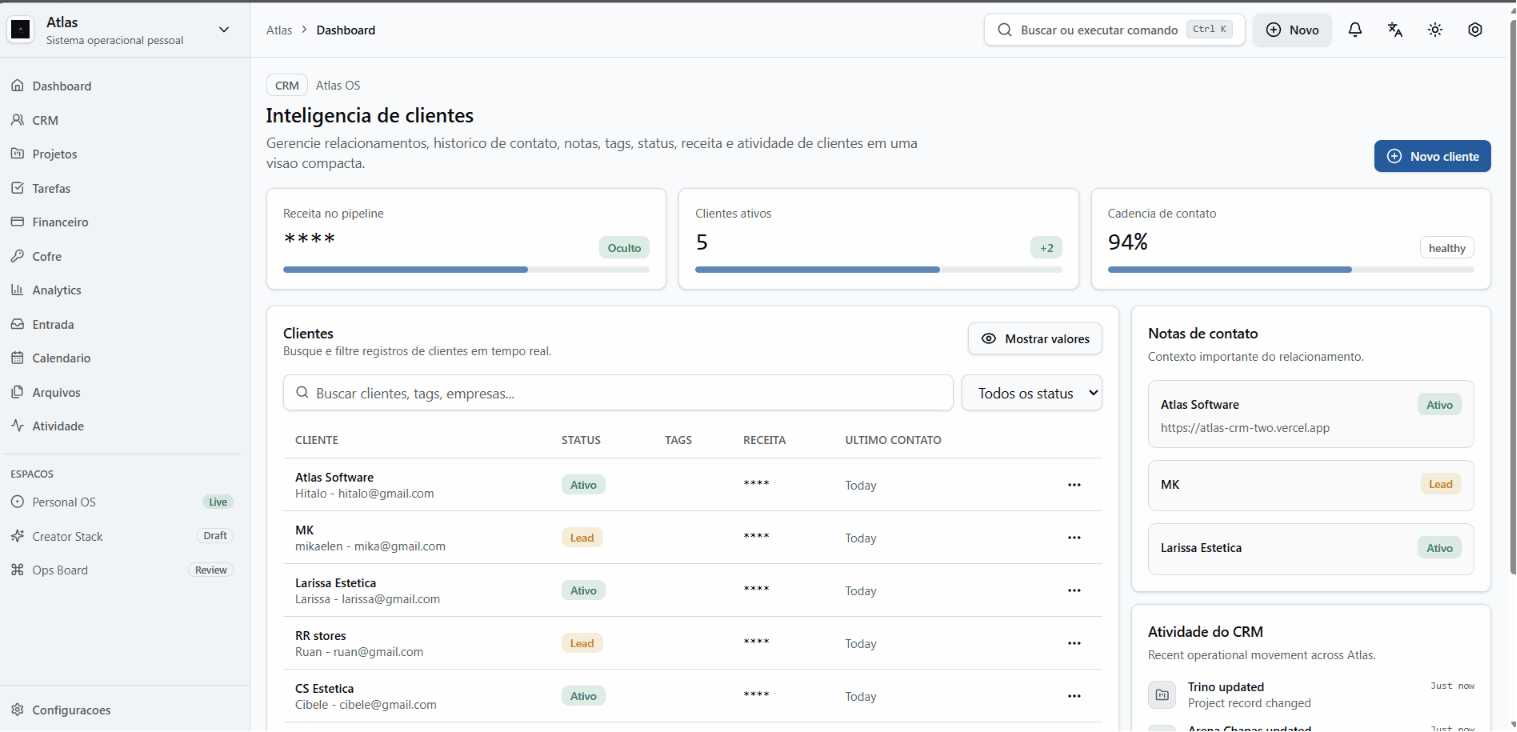Click the Novo cliente button
Viewport: 1517px width, 732px height.
point(1432,156)
